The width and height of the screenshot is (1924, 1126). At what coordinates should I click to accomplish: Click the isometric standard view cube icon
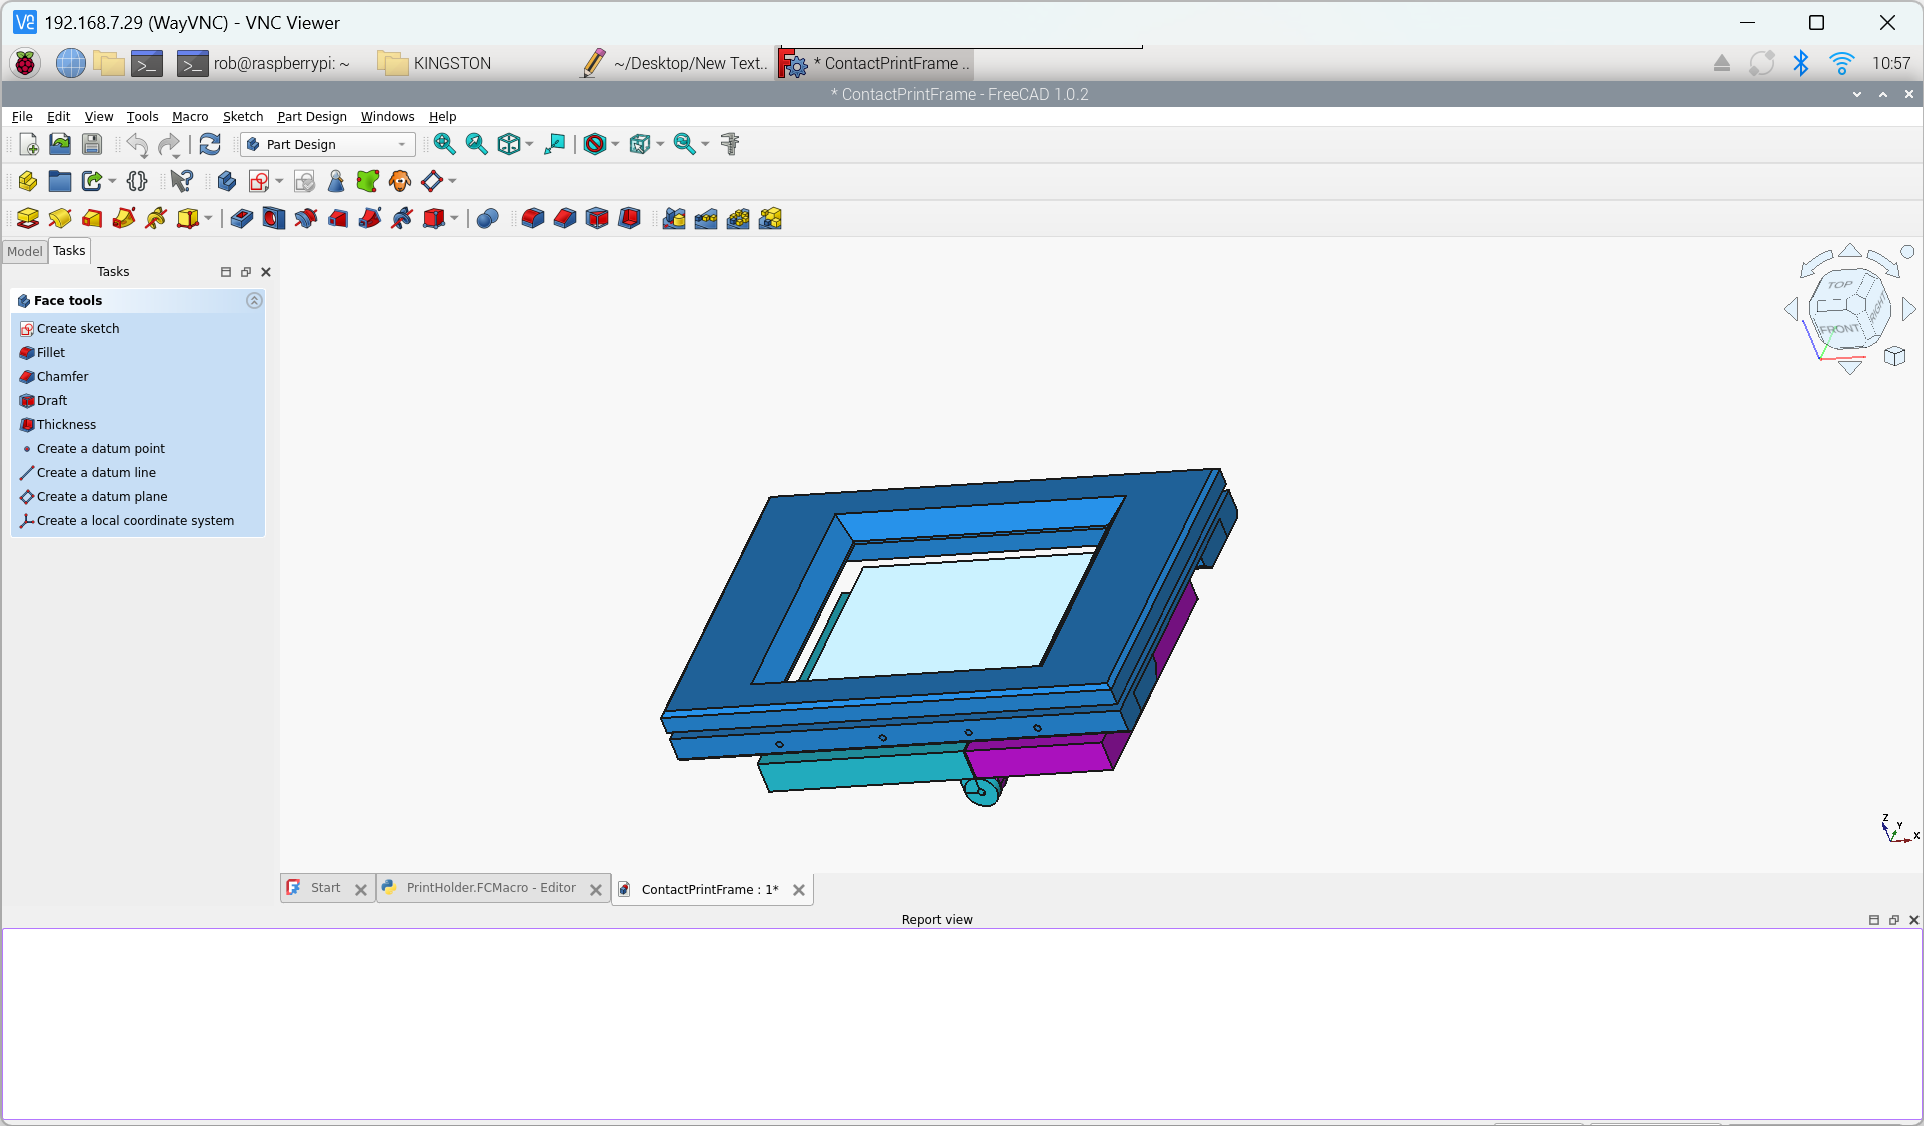[509, 144]
